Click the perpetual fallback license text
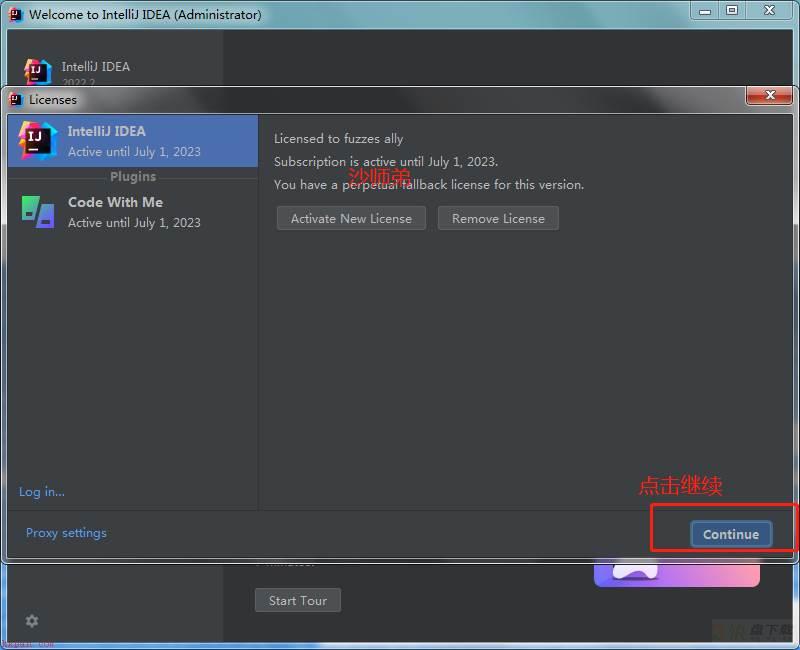Image resolution: width=800 pixels, height=650 pixels. 429,185
